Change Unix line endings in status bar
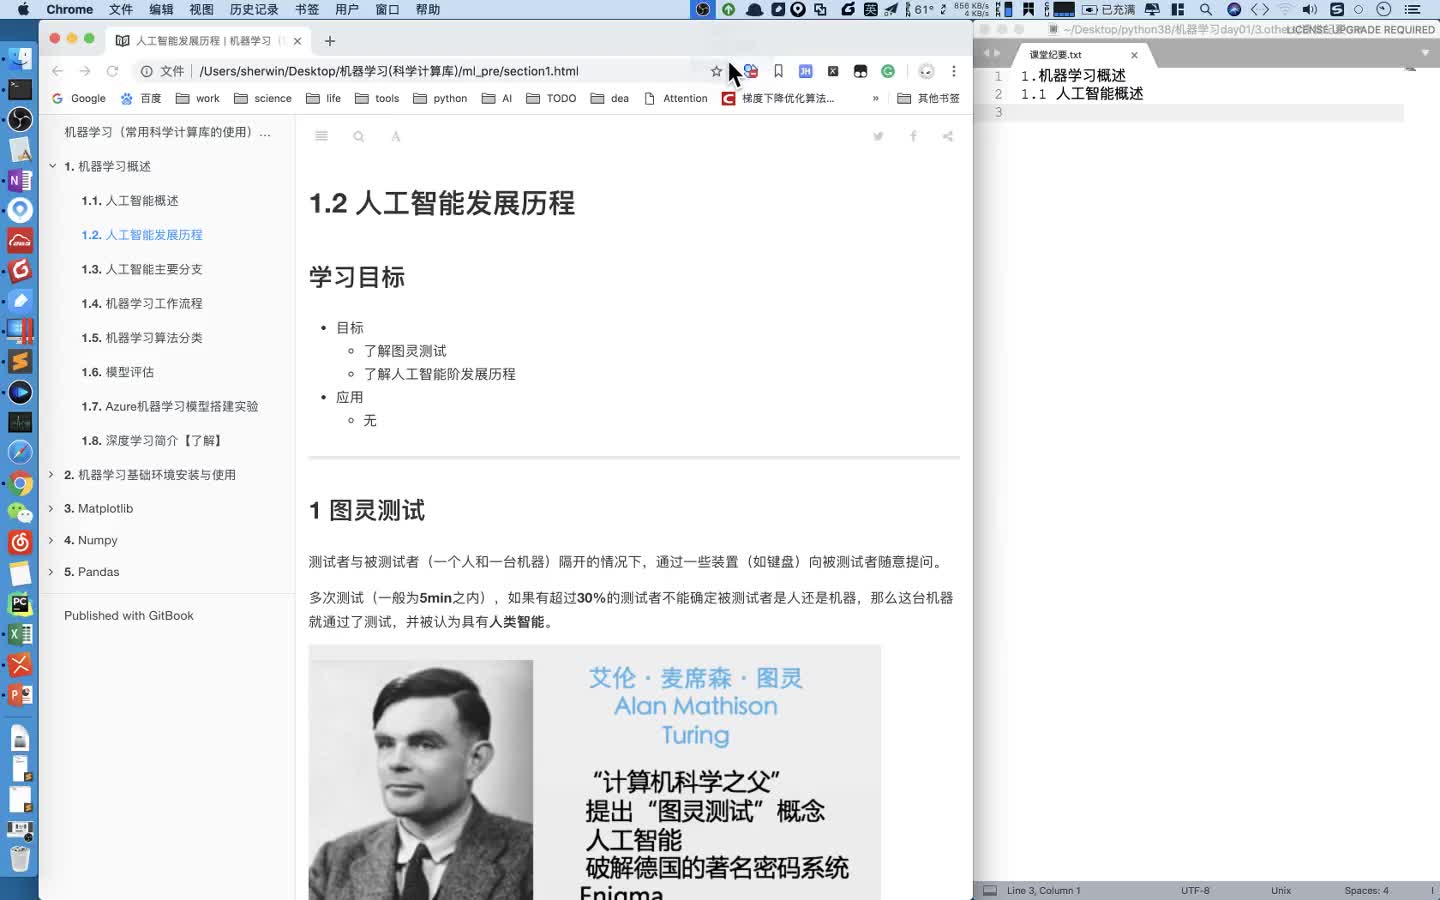1440x900 pixels. click(x=1281, y=890)
